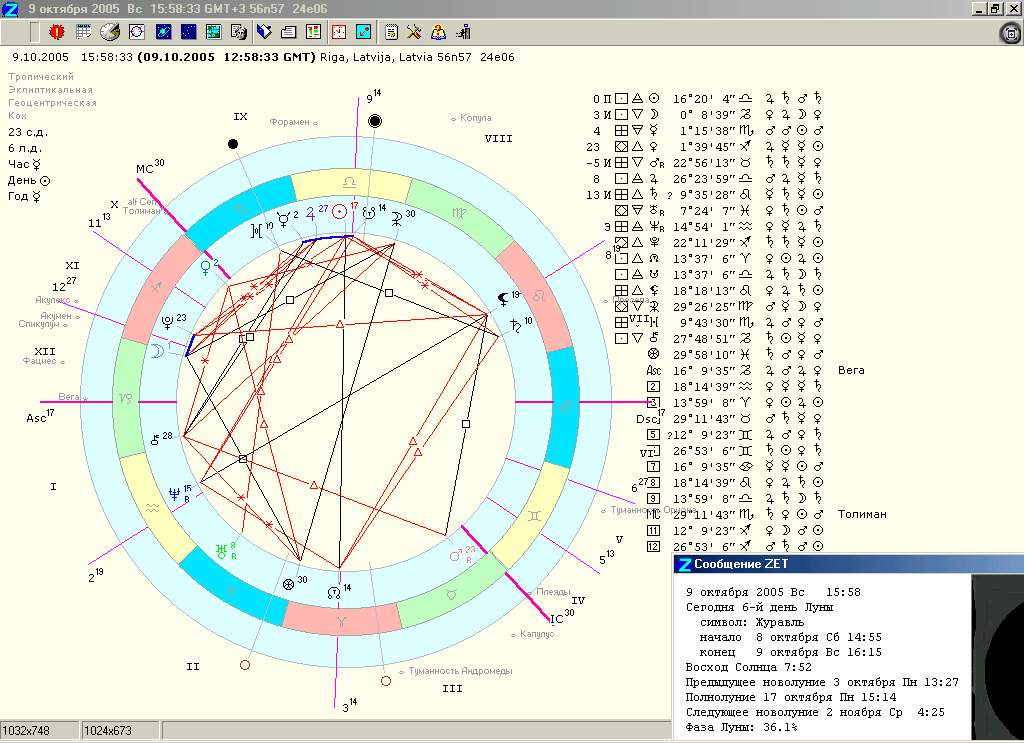1026x743 pixels.
Task: Click the 'Тропический' zodiac setting label
Action: [x=41, y=77]
